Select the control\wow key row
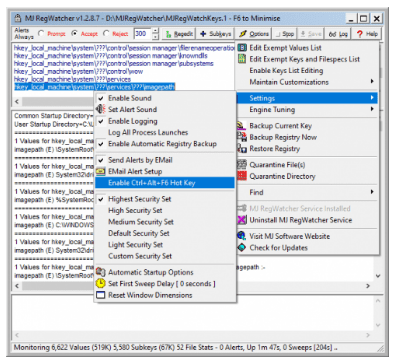 coord(78,71)
